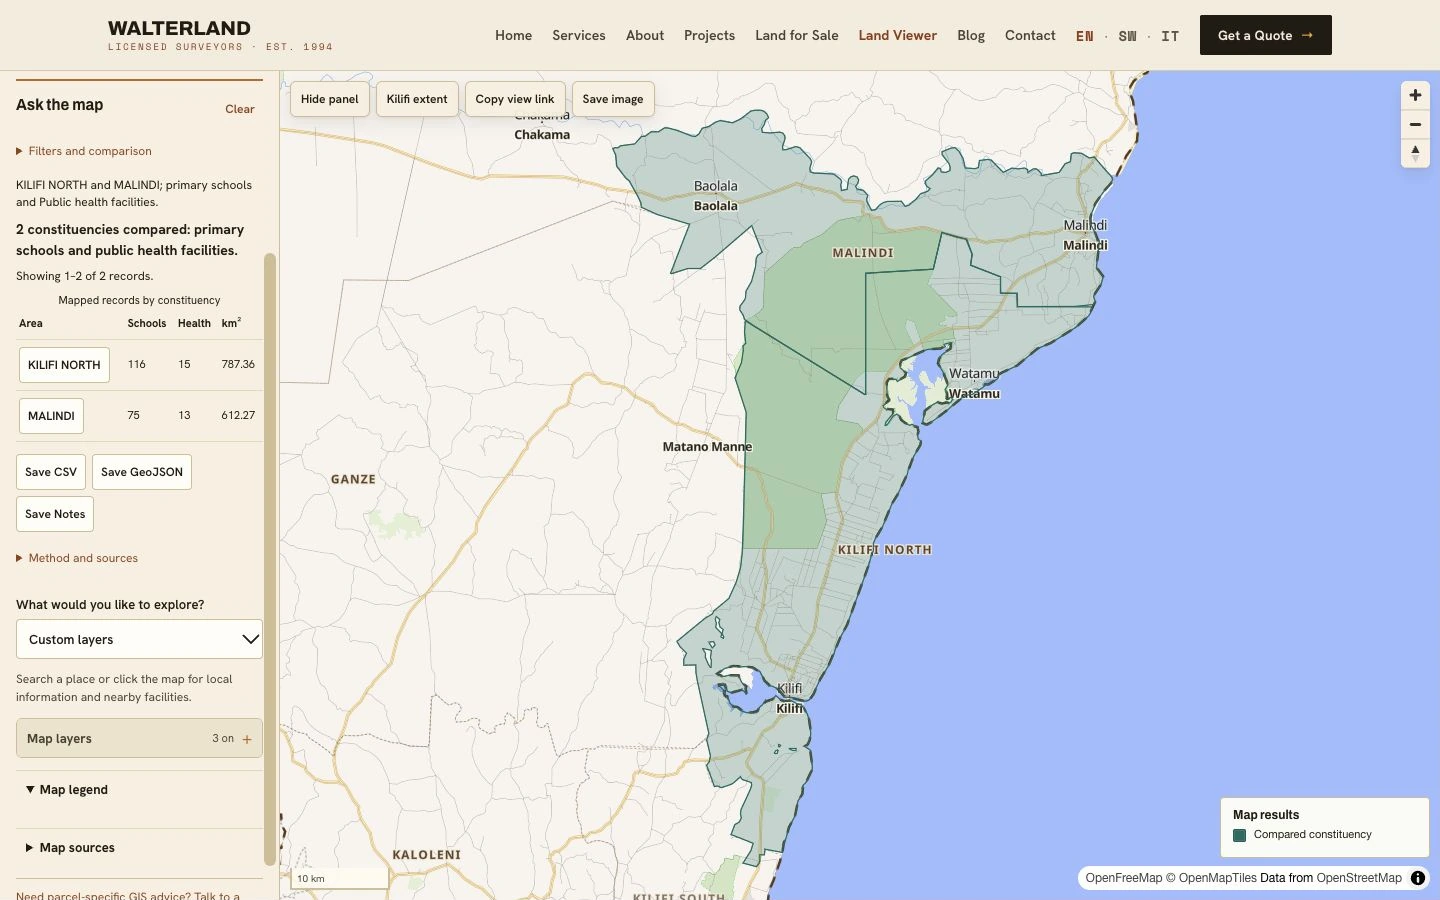Open Land for Sale page
The height and width of the screenshot is (900, 1440).
[797, 35]
